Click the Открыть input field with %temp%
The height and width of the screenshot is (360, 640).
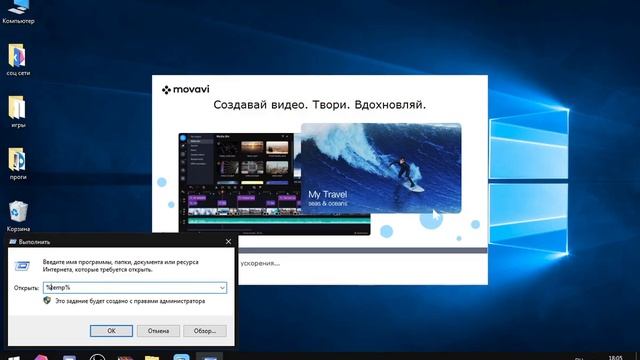pyautogui.click(x=135, y=288)
